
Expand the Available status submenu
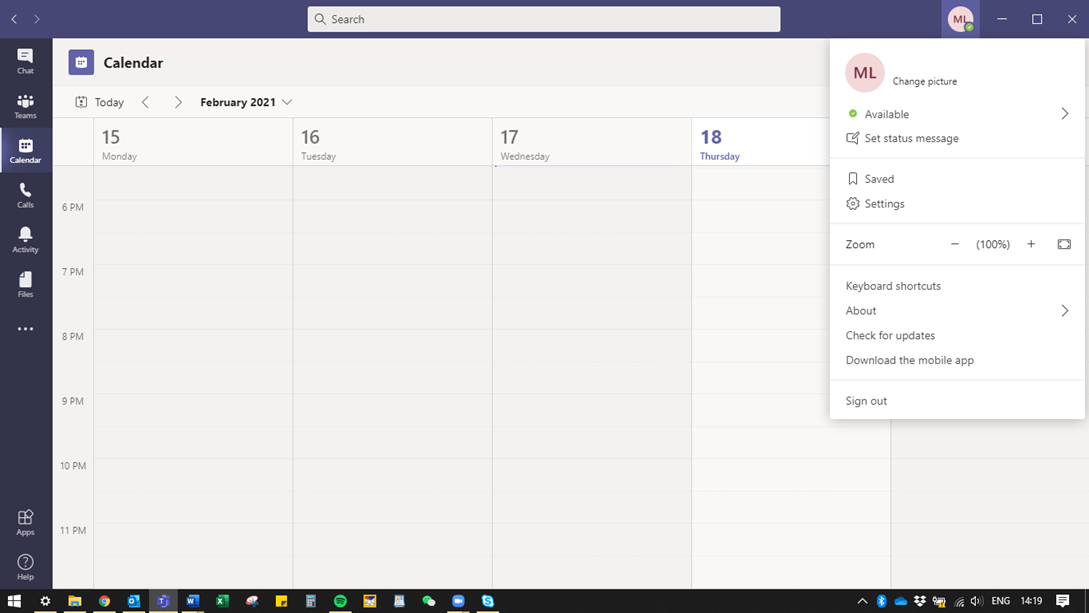(1064, 114)
